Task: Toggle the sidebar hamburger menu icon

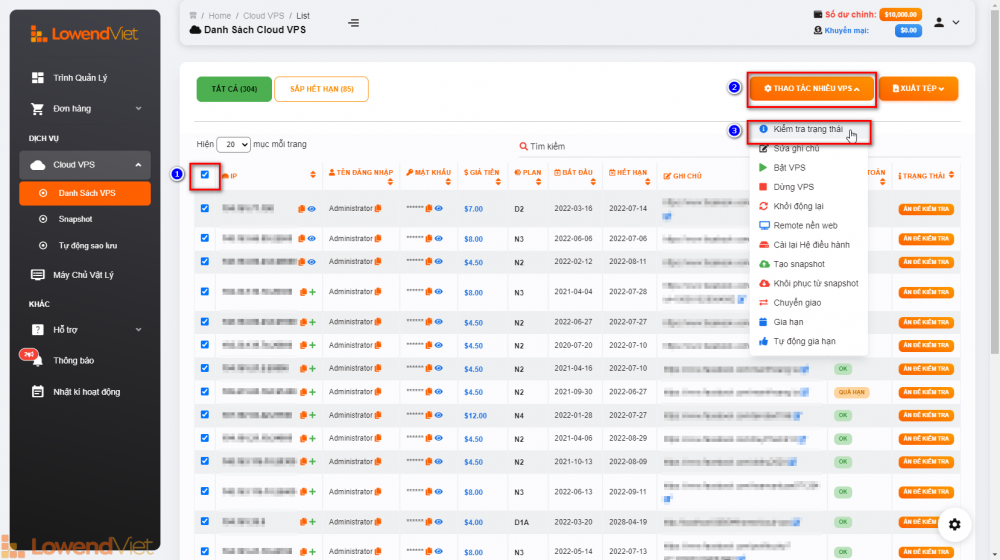Action: tap(353, 23)
